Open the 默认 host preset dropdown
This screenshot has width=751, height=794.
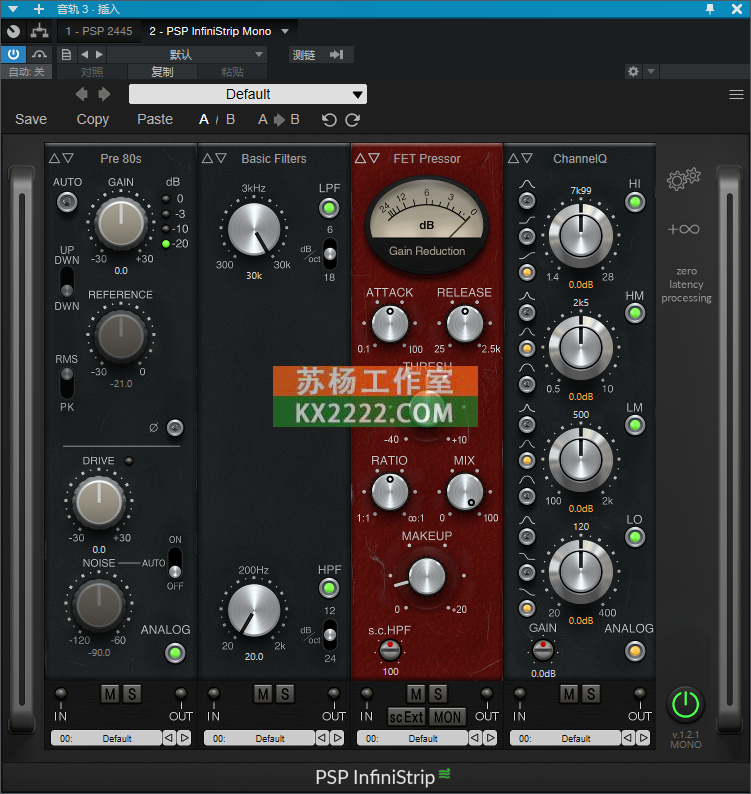point(187,54)
